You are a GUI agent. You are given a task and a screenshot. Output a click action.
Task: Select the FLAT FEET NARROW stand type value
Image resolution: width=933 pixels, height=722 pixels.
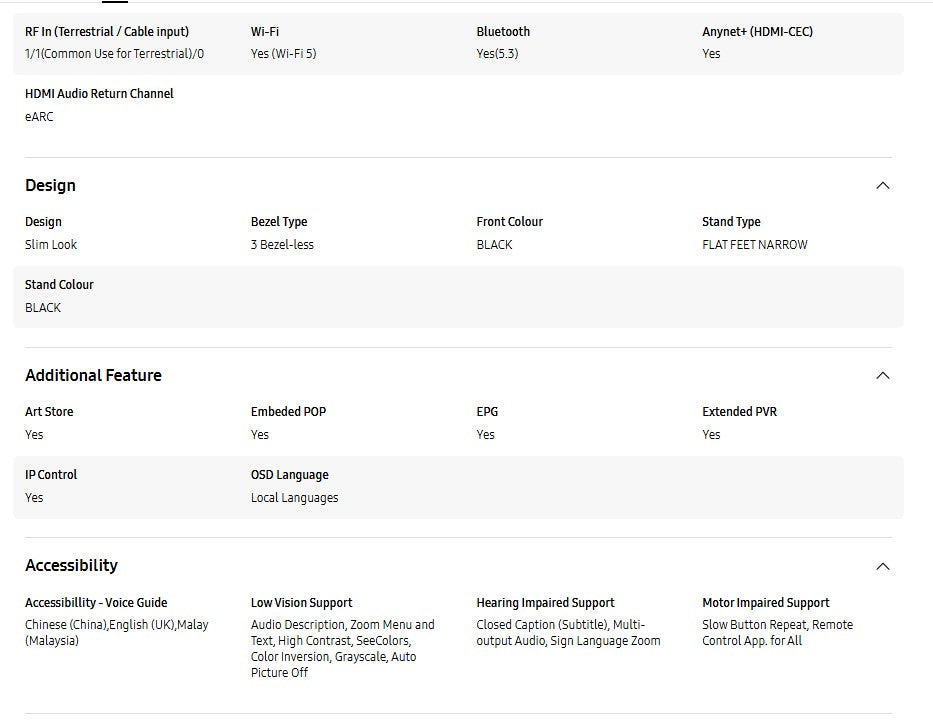[754, 245]
